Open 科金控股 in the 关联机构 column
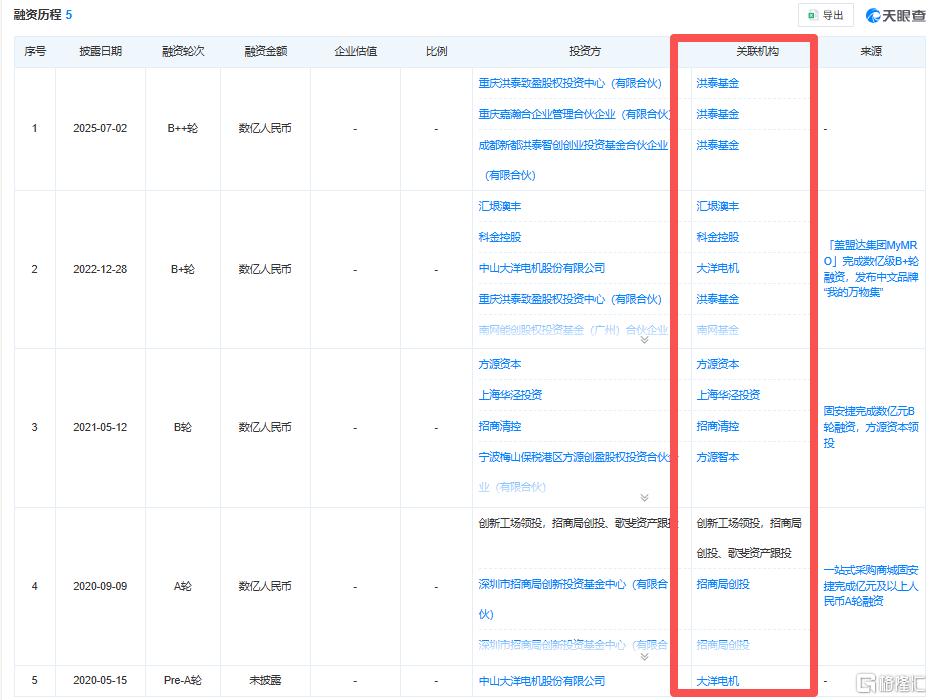The image size is (932, 700). (717, 237)
